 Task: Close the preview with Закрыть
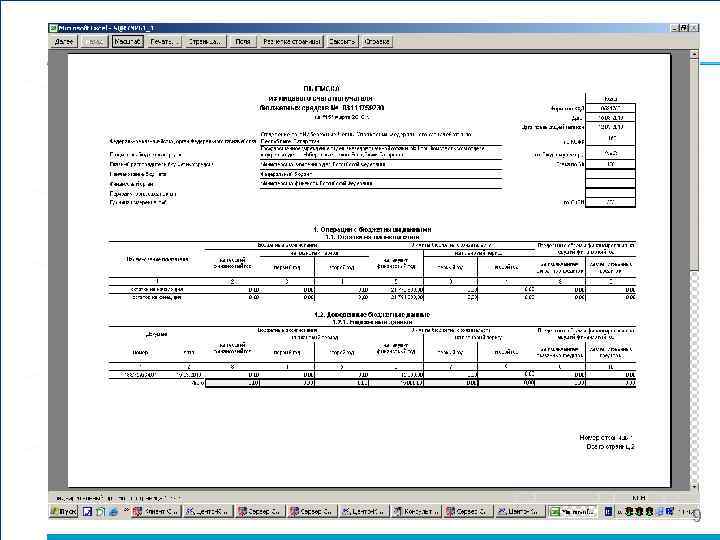point(342,42)
